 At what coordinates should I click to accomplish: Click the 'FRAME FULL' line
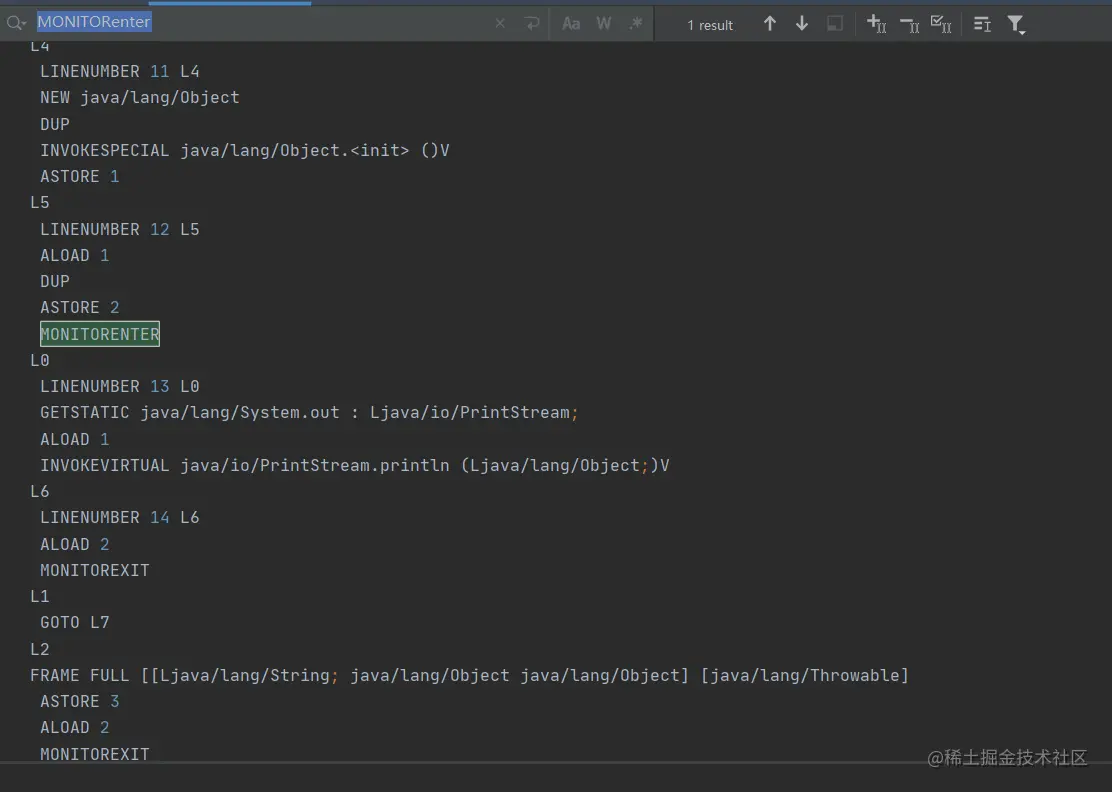click(x=469, y=675)
